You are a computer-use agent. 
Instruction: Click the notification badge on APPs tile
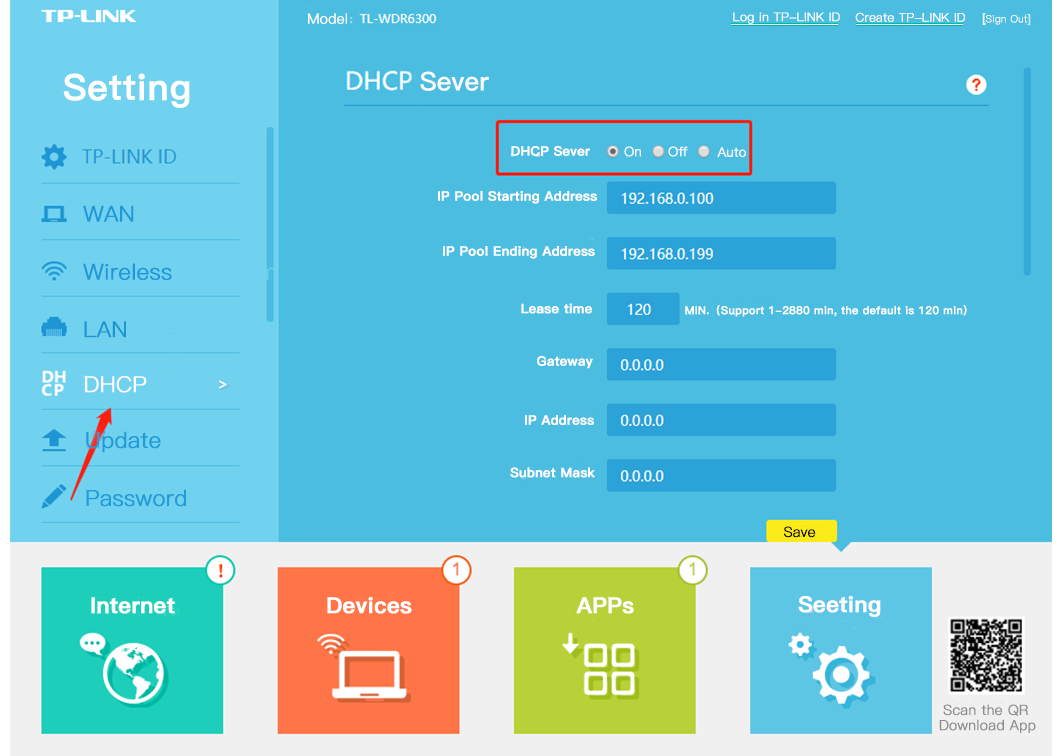pyautogui.click(x=692, y=570)
